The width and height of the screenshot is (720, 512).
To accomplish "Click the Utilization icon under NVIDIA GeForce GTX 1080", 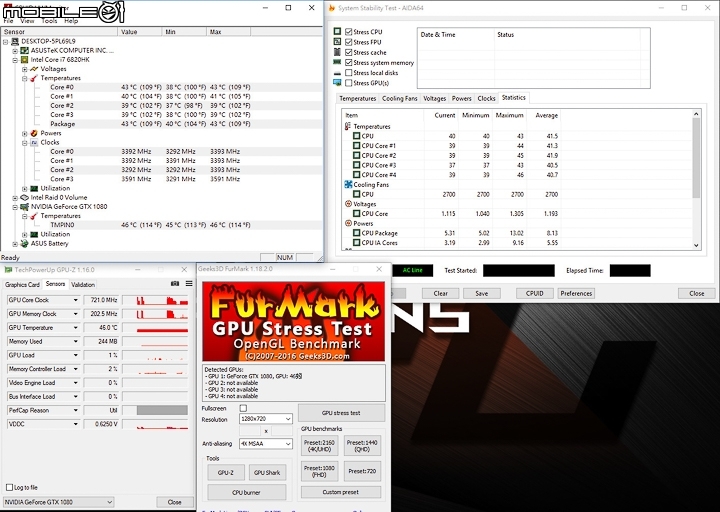I will pyautogui.click(x=34, y=234).
